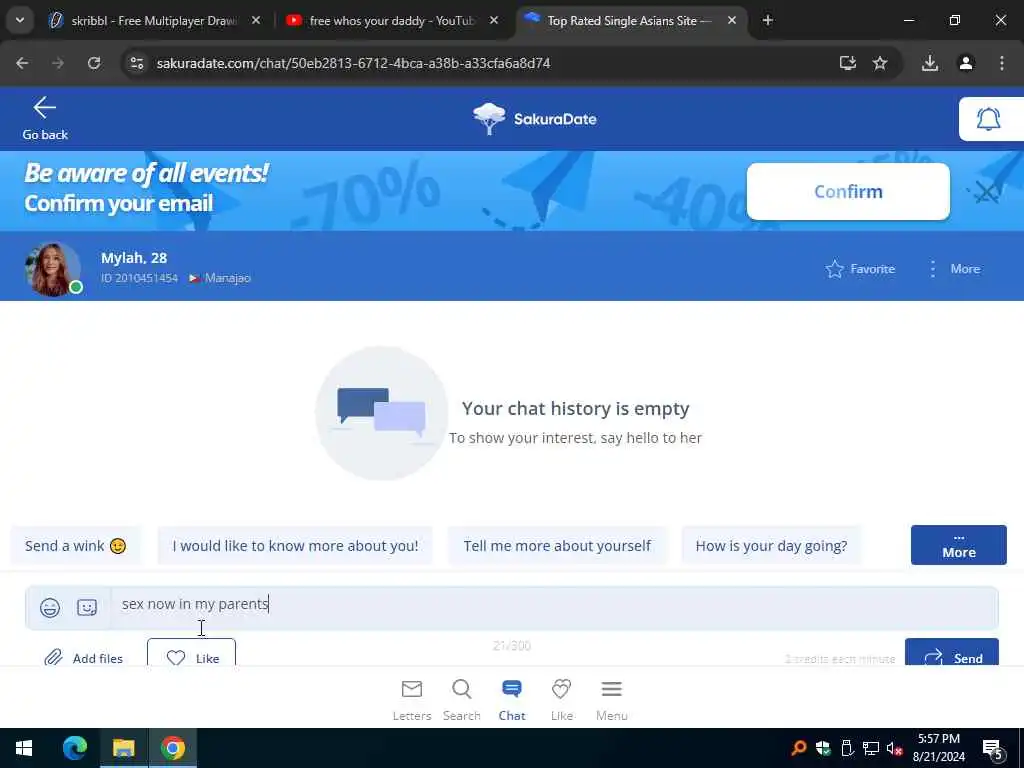Open the Windows Start menu
Screen dimensions: 1024x768
pos(24,748)
